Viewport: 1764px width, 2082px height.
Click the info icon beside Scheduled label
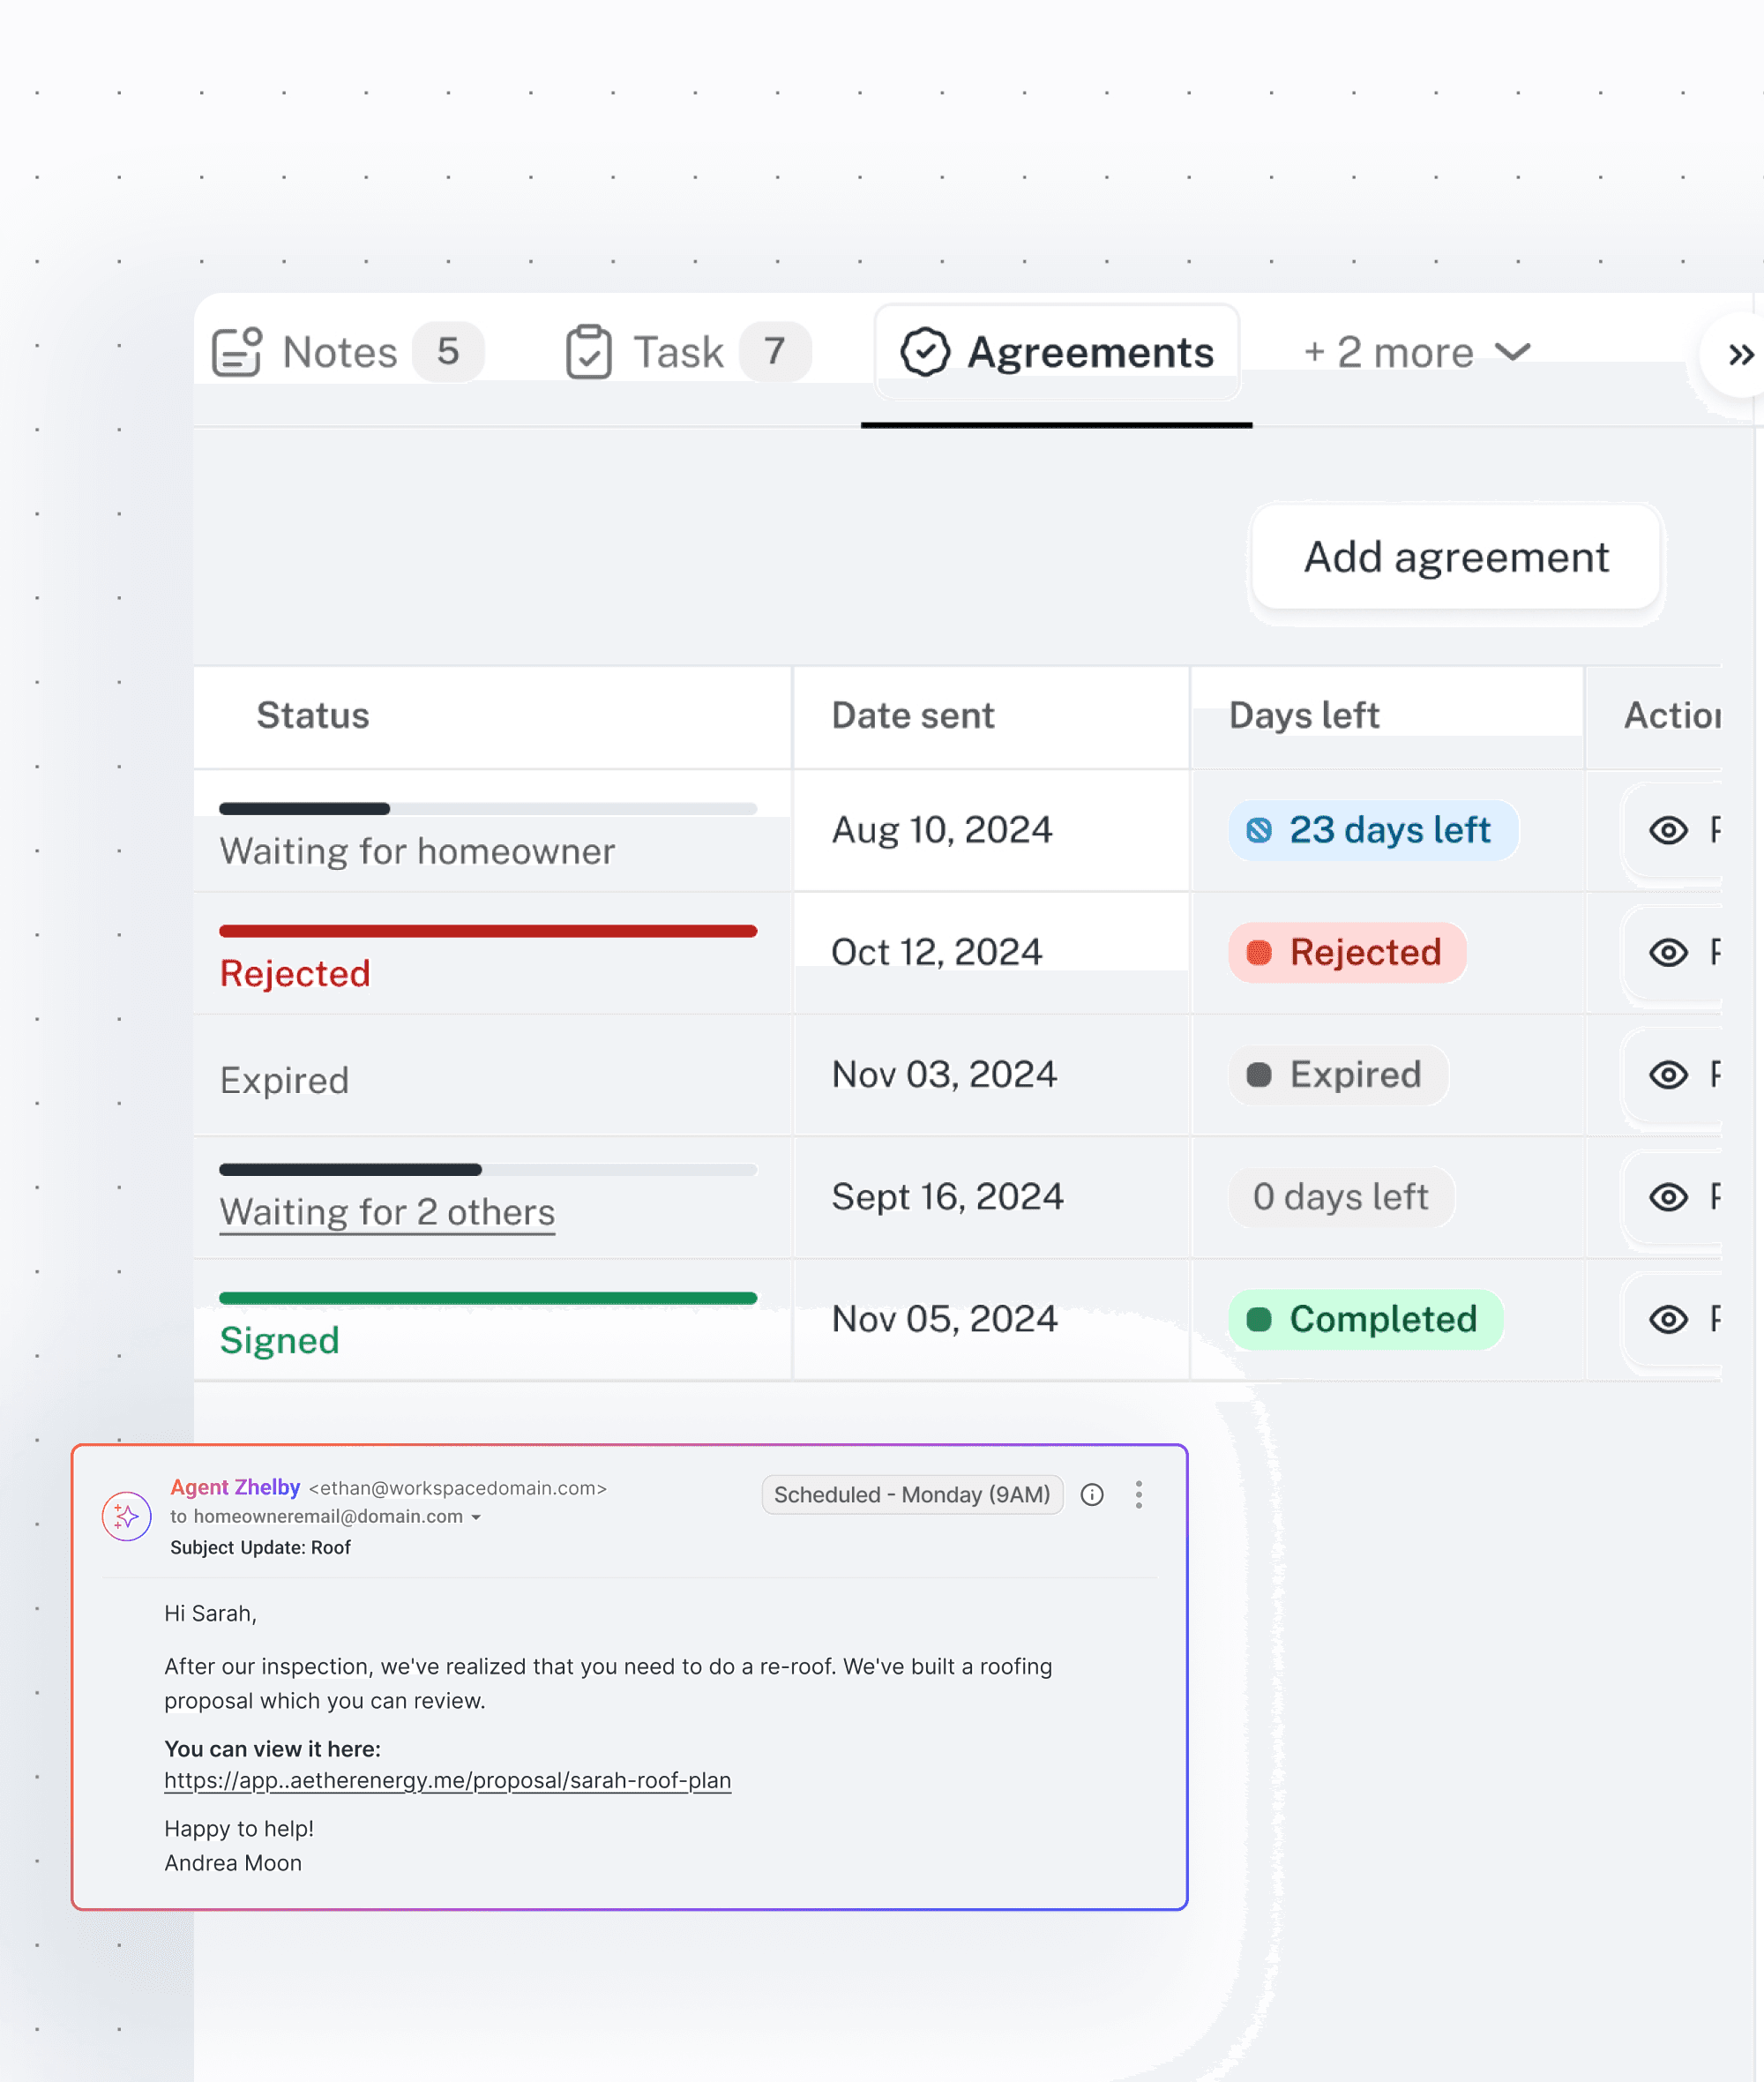(1092, 1494)
